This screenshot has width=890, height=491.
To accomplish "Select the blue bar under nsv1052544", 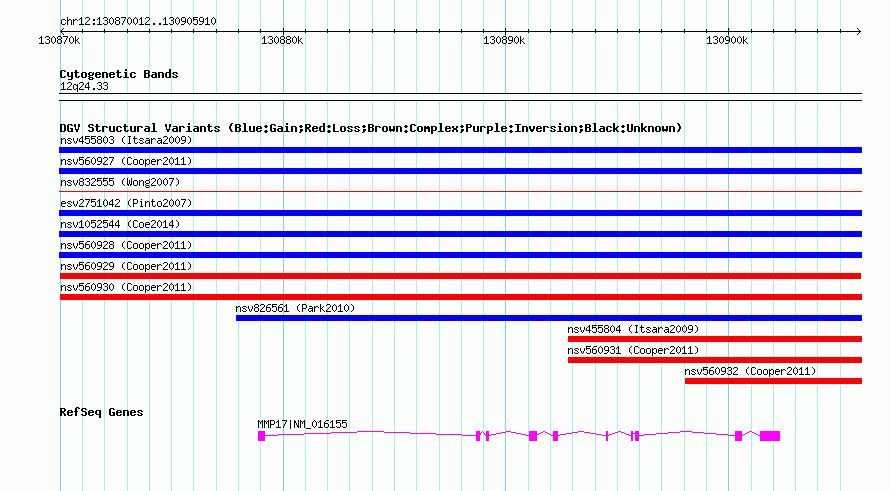I will click(x=460, y=234).
